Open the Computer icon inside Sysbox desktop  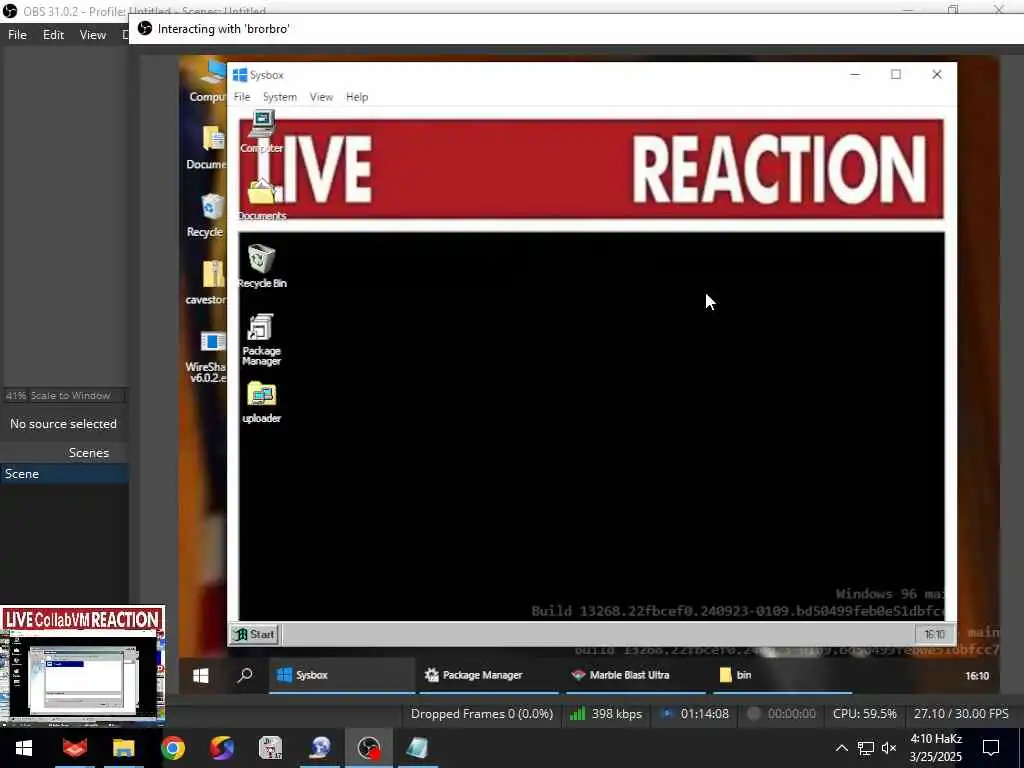click(262, 132)
